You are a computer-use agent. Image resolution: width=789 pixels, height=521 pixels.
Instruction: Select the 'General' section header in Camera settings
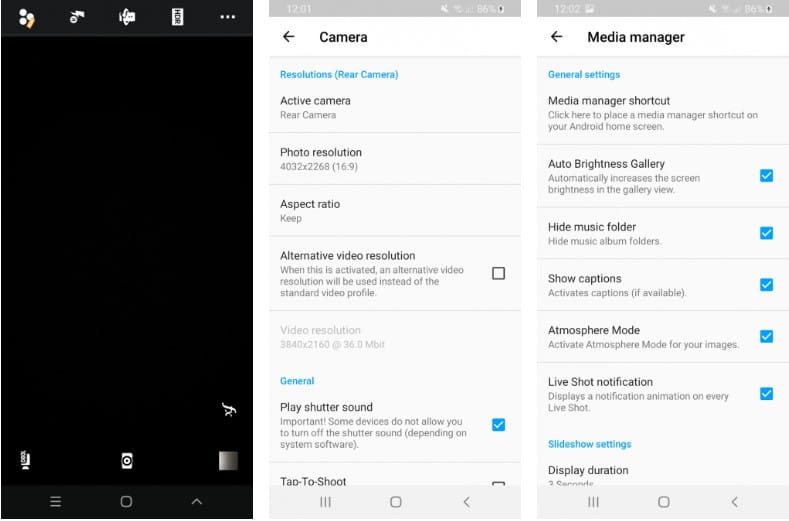pos(297,381)
